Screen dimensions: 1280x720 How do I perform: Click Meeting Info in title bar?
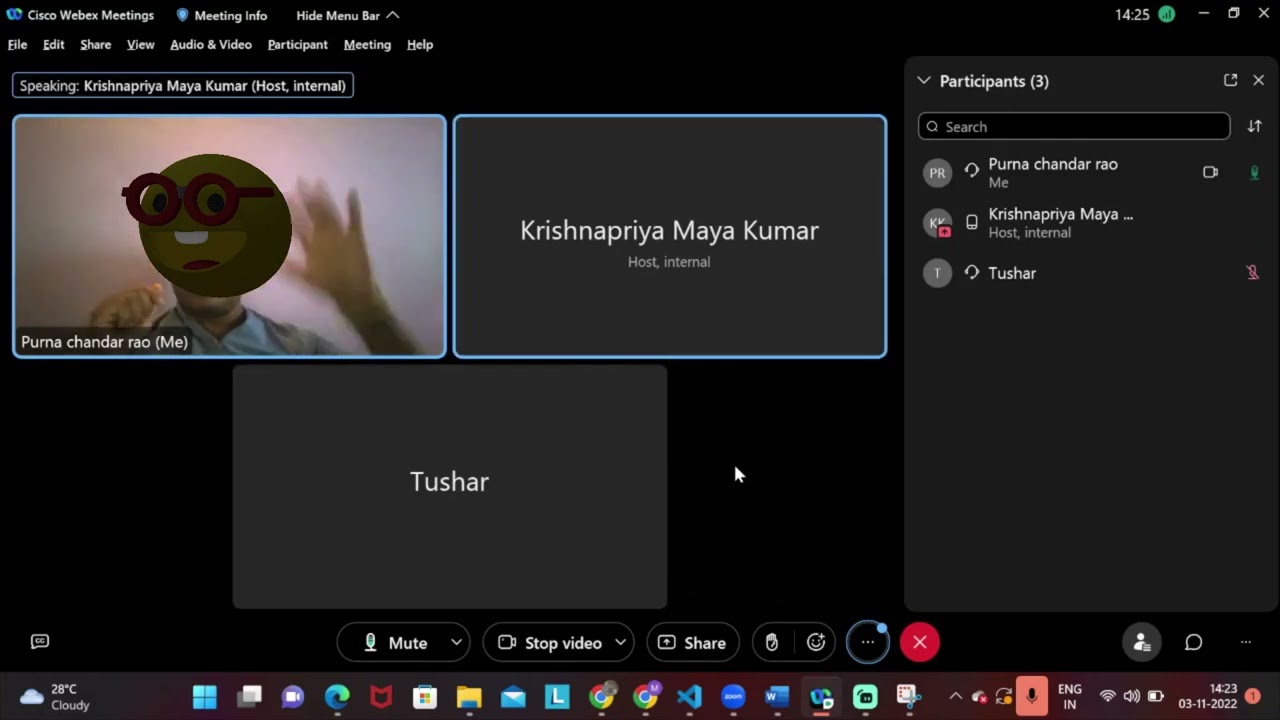click(x=221, y=15)
